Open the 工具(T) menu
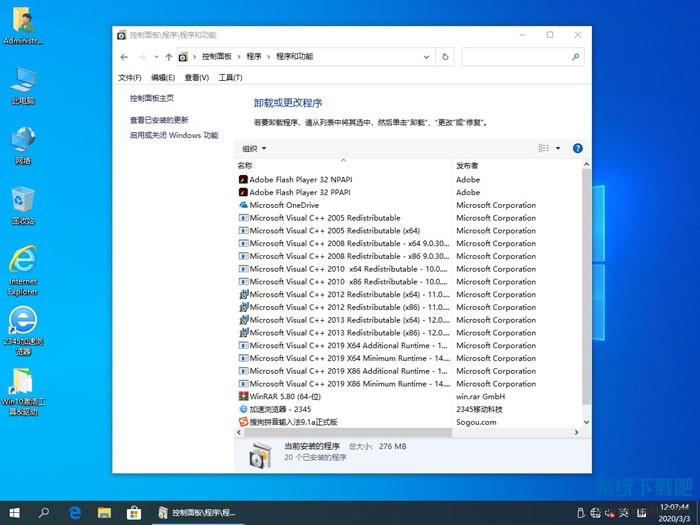Viewport: 700px width, 525px height. [230, 77]
